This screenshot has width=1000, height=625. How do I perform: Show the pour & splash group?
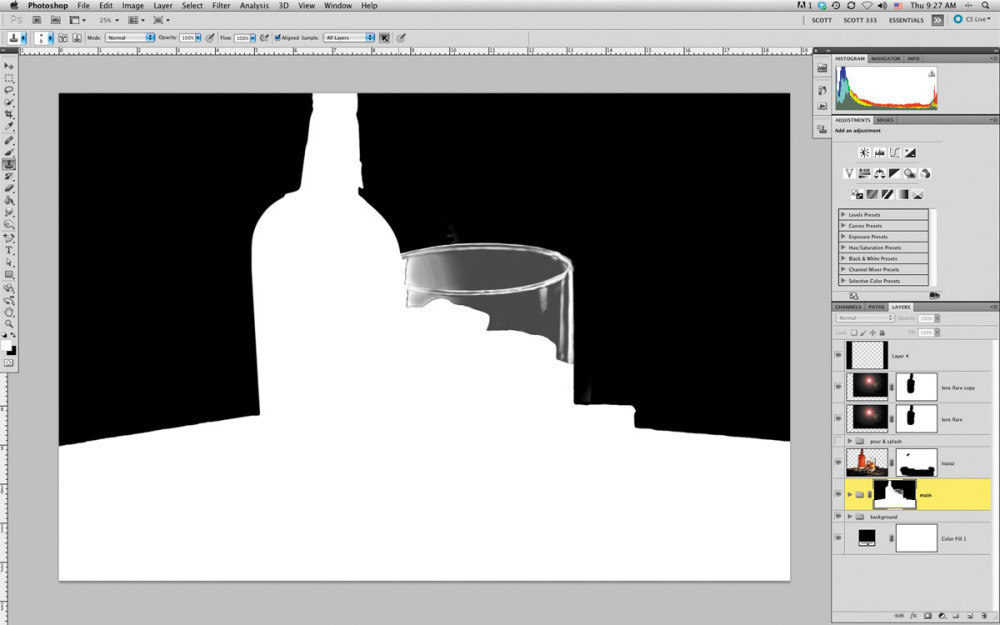click(838, 441)
